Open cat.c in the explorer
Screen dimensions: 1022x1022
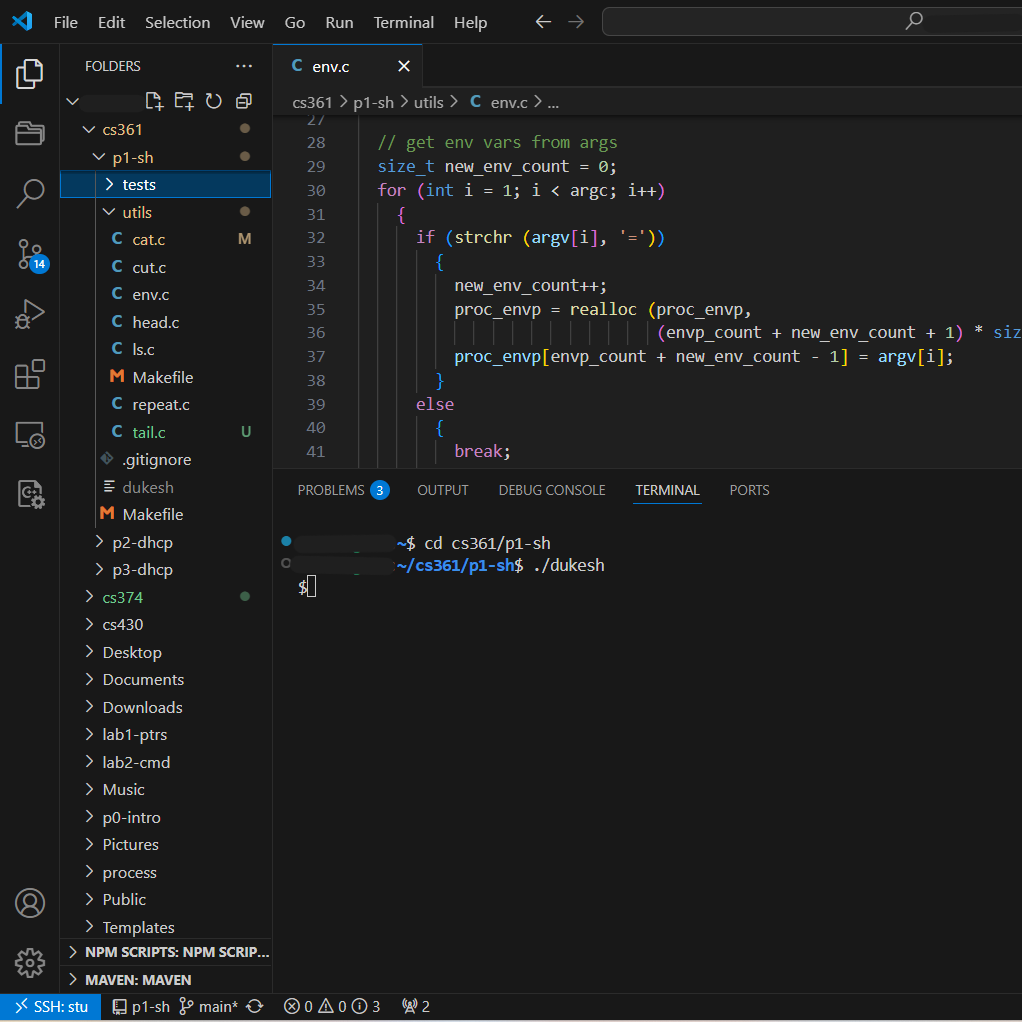coord(166,239)
